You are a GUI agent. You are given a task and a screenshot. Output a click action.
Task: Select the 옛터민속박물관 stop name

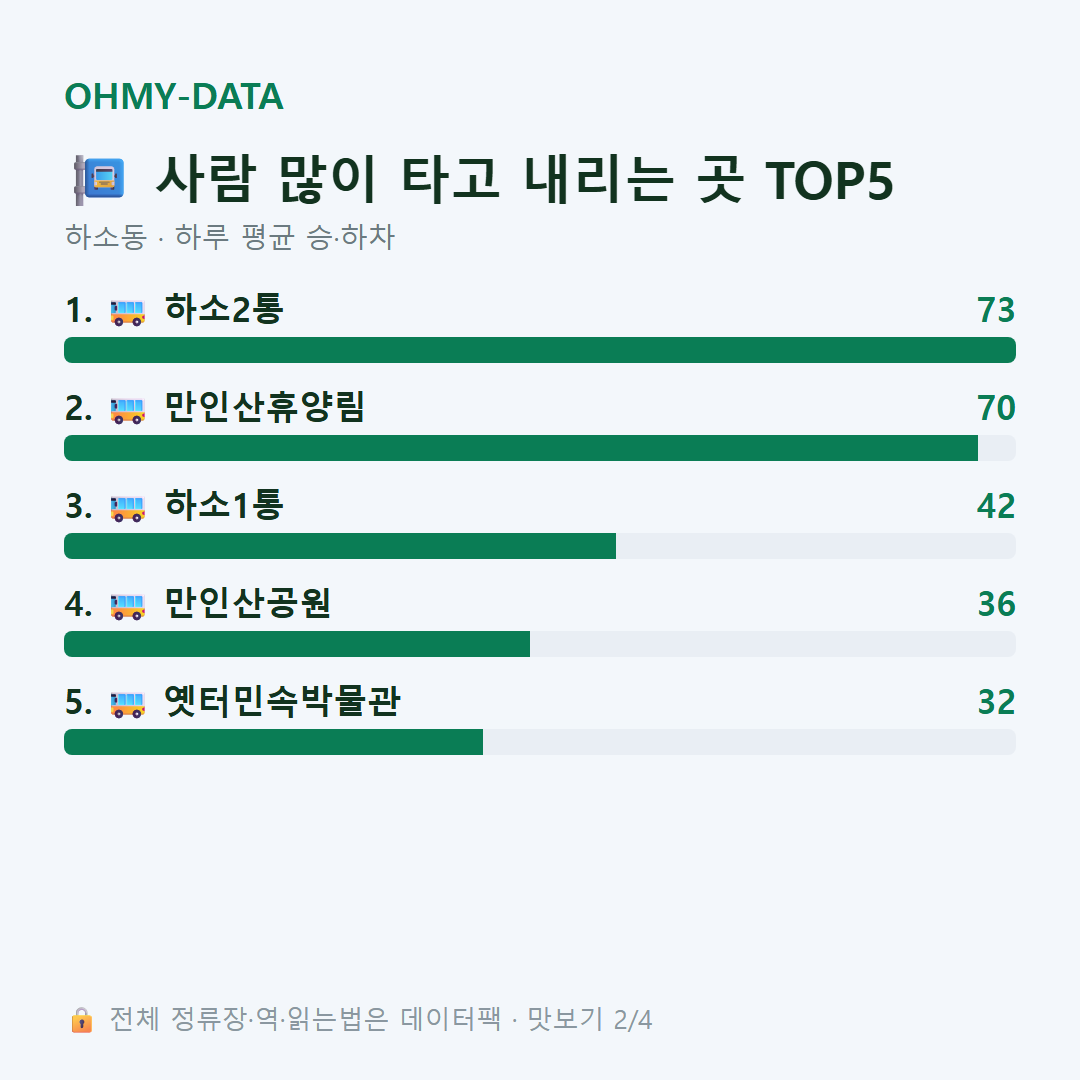[x=282, y=701]
